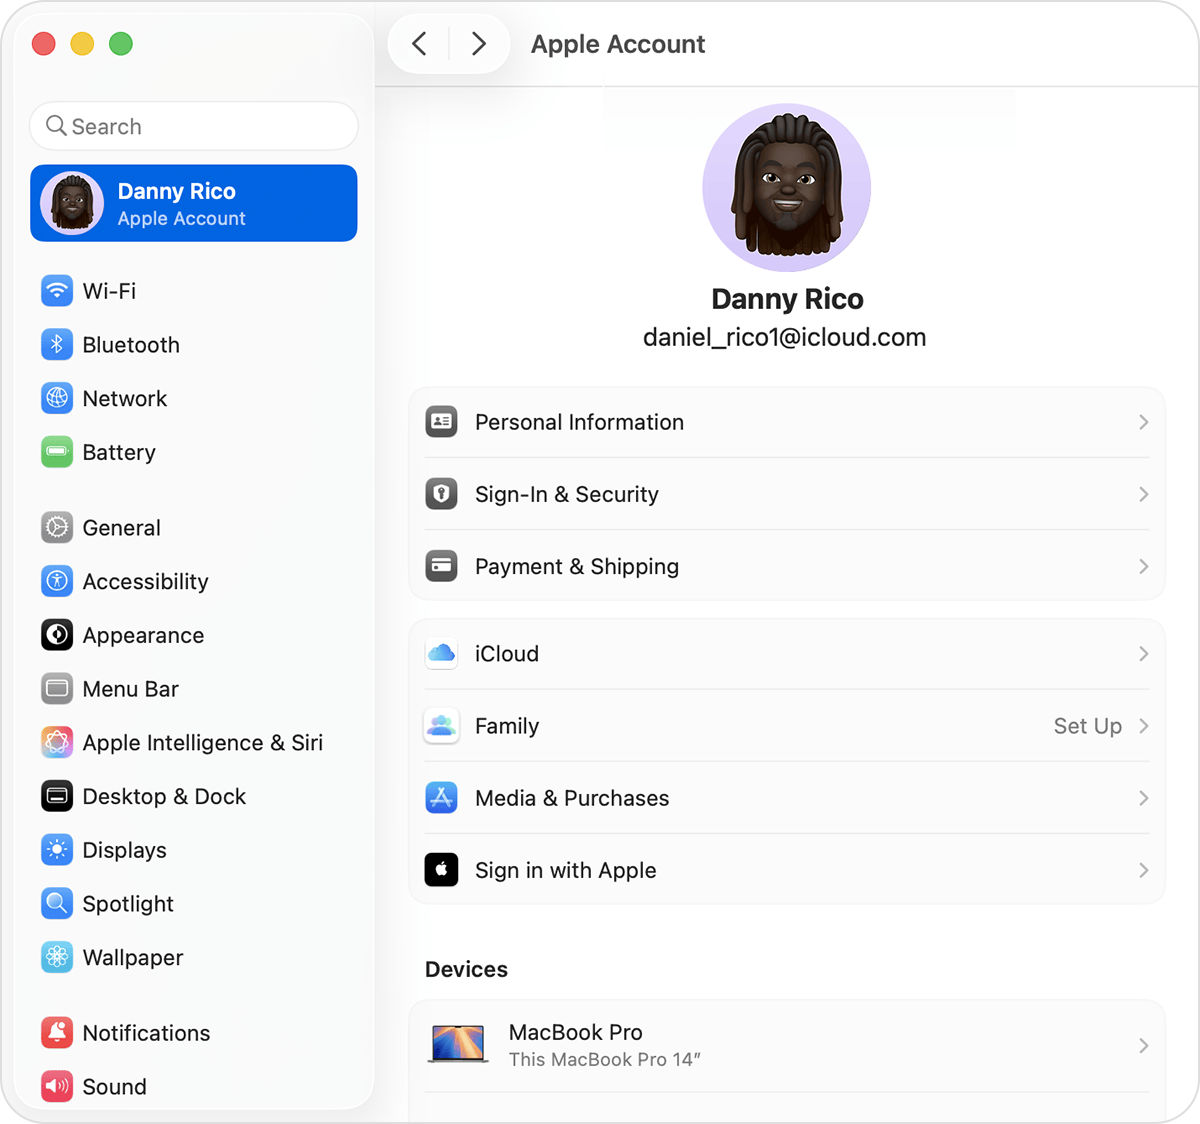Open Sign-In & Security via its chevron
Screen dimensions: 1200x1124
1143,494
